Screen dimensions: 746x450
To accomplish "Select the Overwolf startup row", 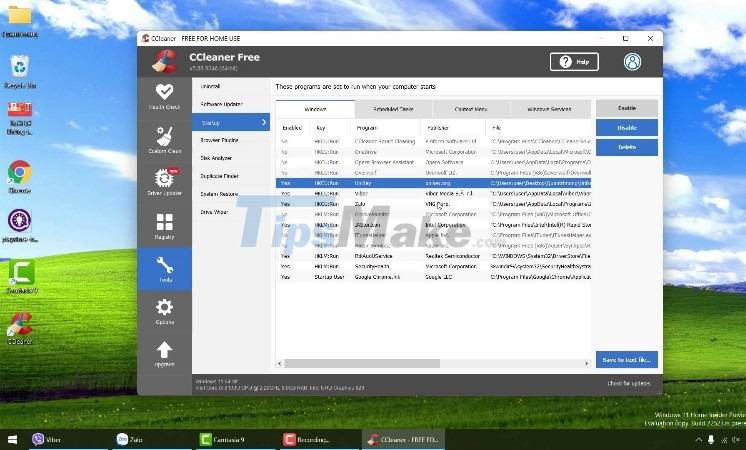I will click(x=433, y=173).
